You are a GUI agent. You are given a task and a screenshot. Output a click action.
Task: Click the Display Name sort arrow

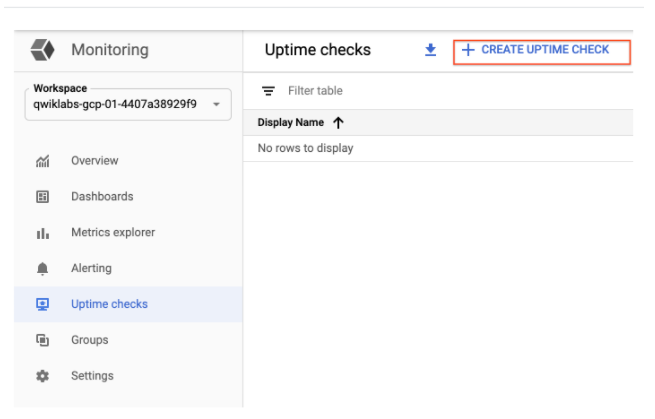pyautogui.click(x=338, y=123)
